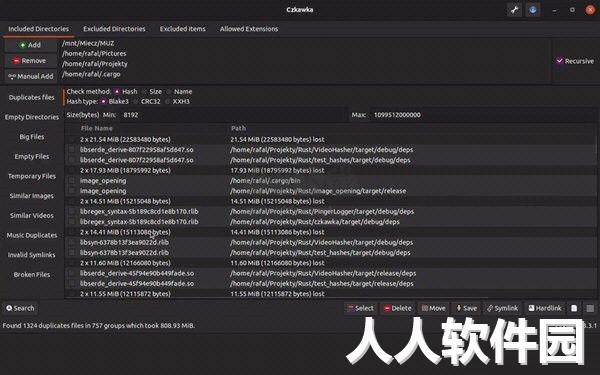Create Symlink for selected files
Image resolution: width=600 pixels, height=375 pixels.
[502, 308]
